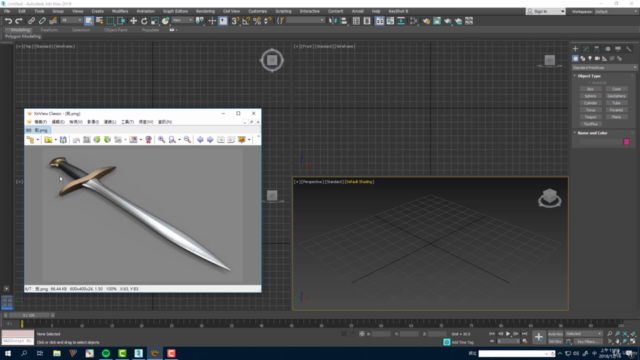Switch to the Object Paint ribbon tab
This screenshot has width=640, height=360.
click(116, 30)
